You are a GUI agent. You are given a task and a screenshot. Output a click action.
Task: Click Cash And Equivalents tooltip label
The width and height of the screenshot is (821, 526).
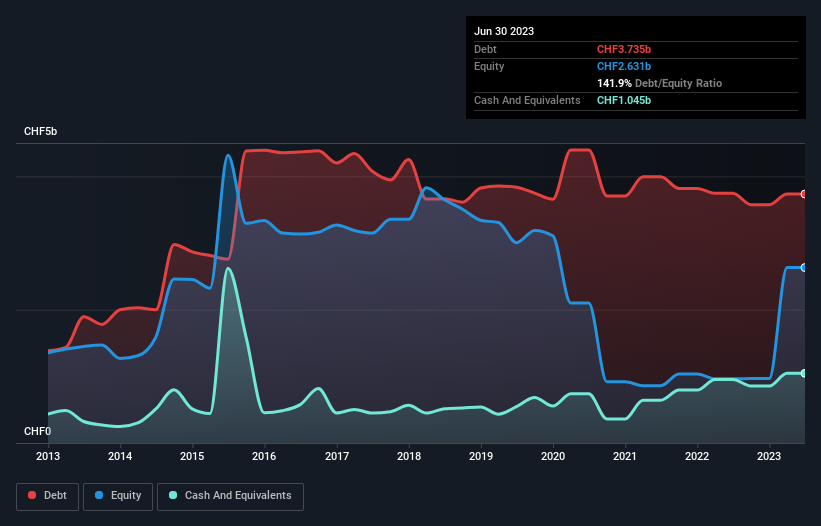527,100
